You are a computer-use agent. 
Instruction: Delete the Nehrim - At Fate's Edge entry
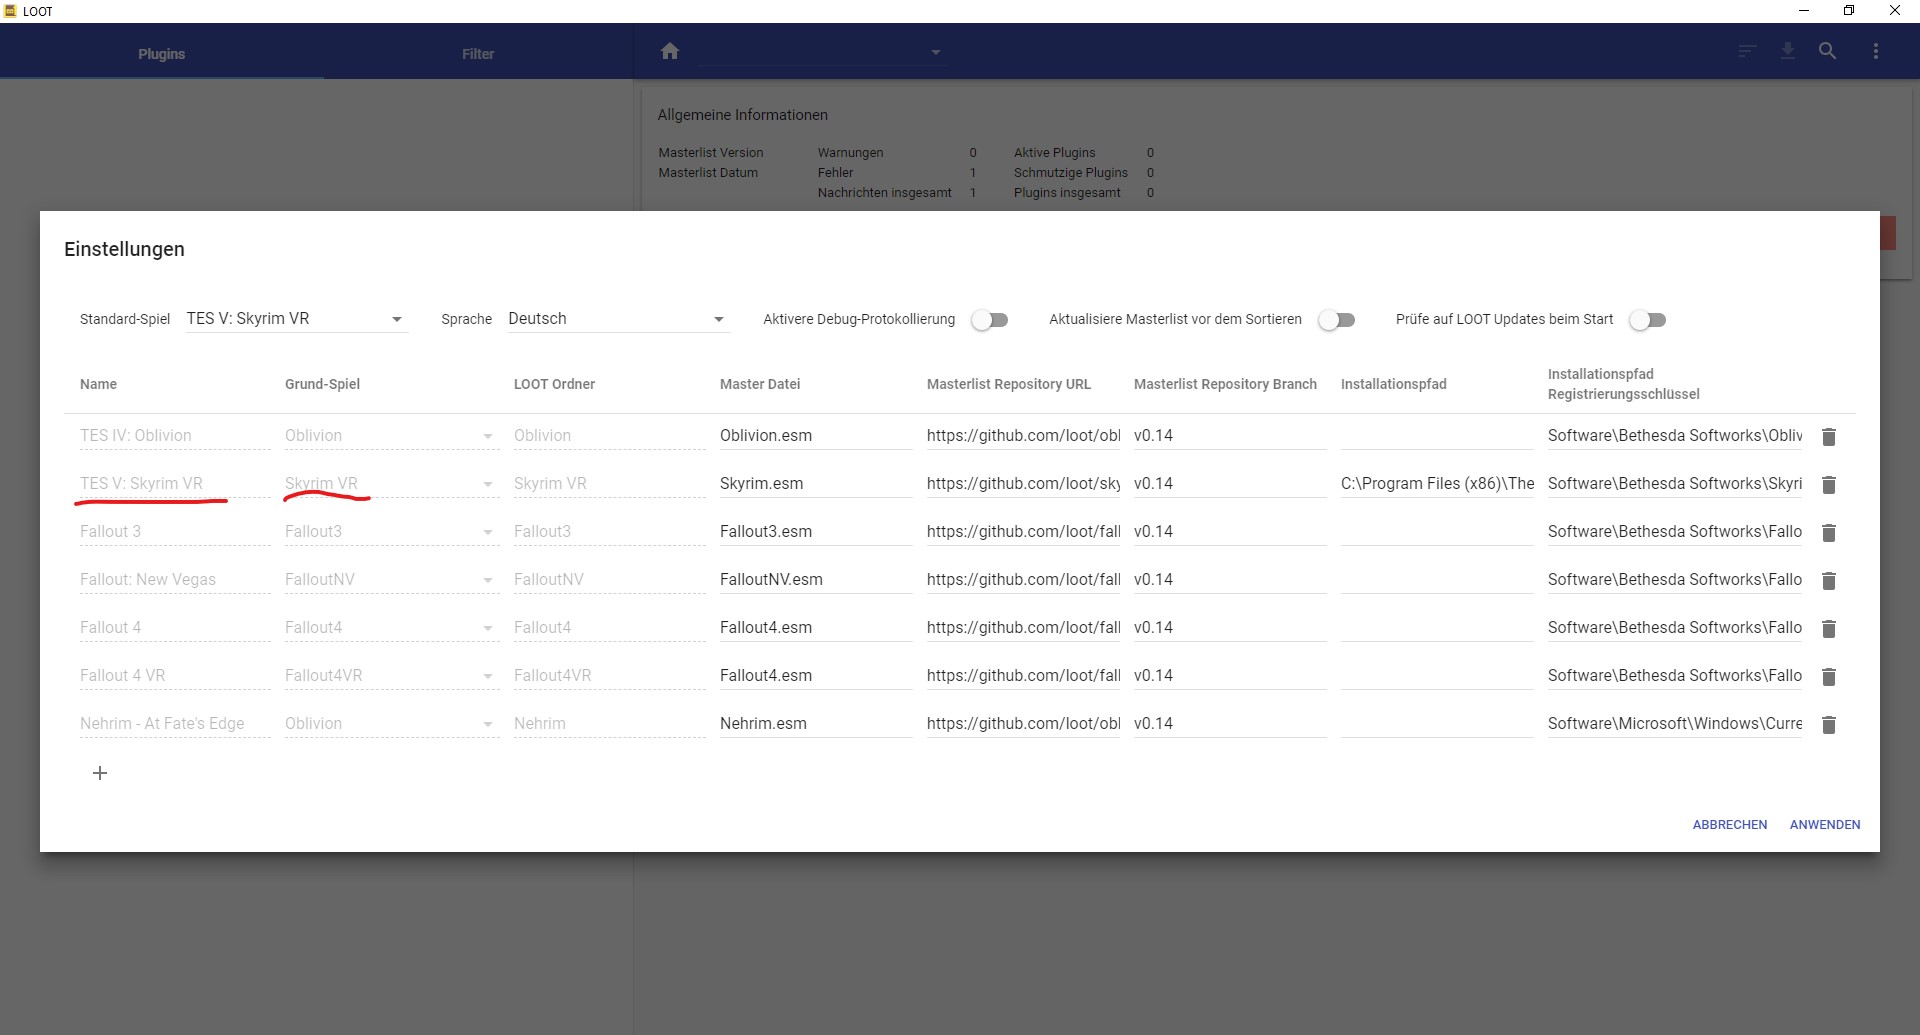click(1829, 725)
